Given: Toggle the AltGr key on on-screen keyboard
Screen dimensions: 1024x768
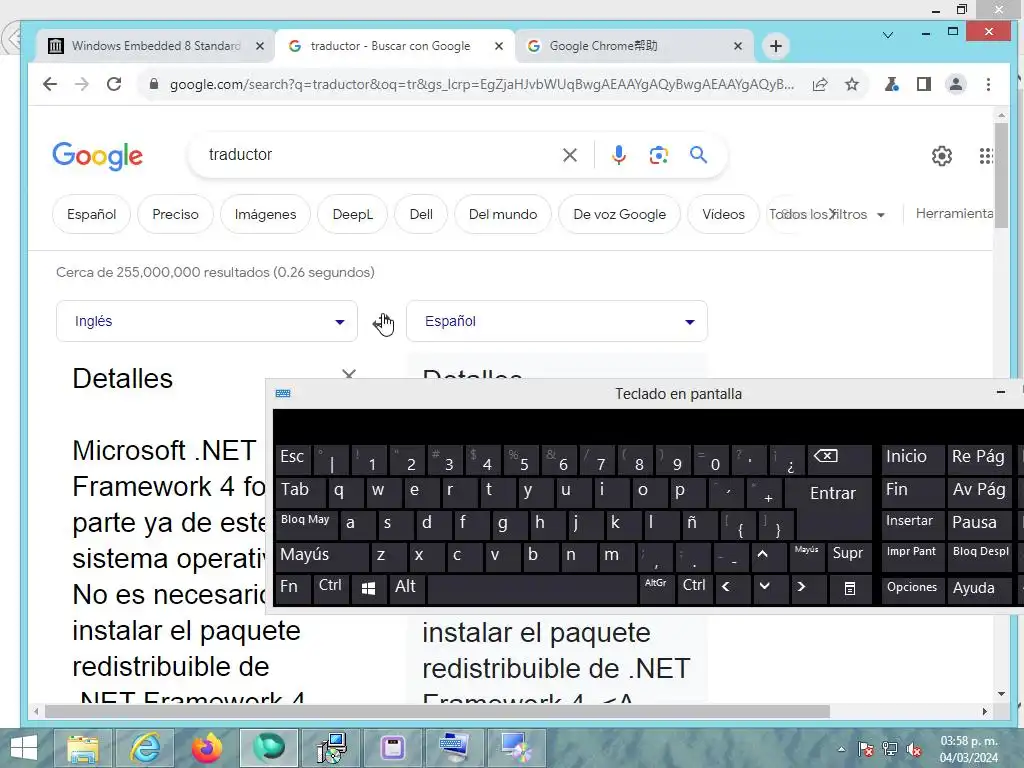Looking at the screenshot, I should [656, 588].
